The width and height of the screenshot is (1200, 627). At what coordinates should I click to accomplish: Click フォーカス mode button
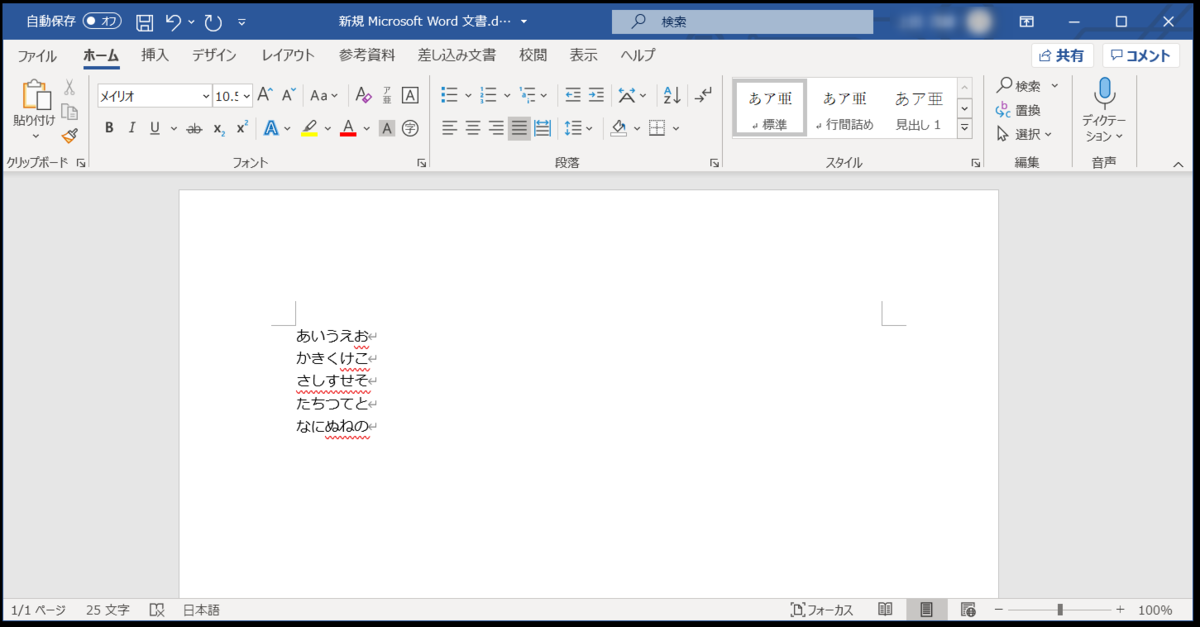click(822, 609)
